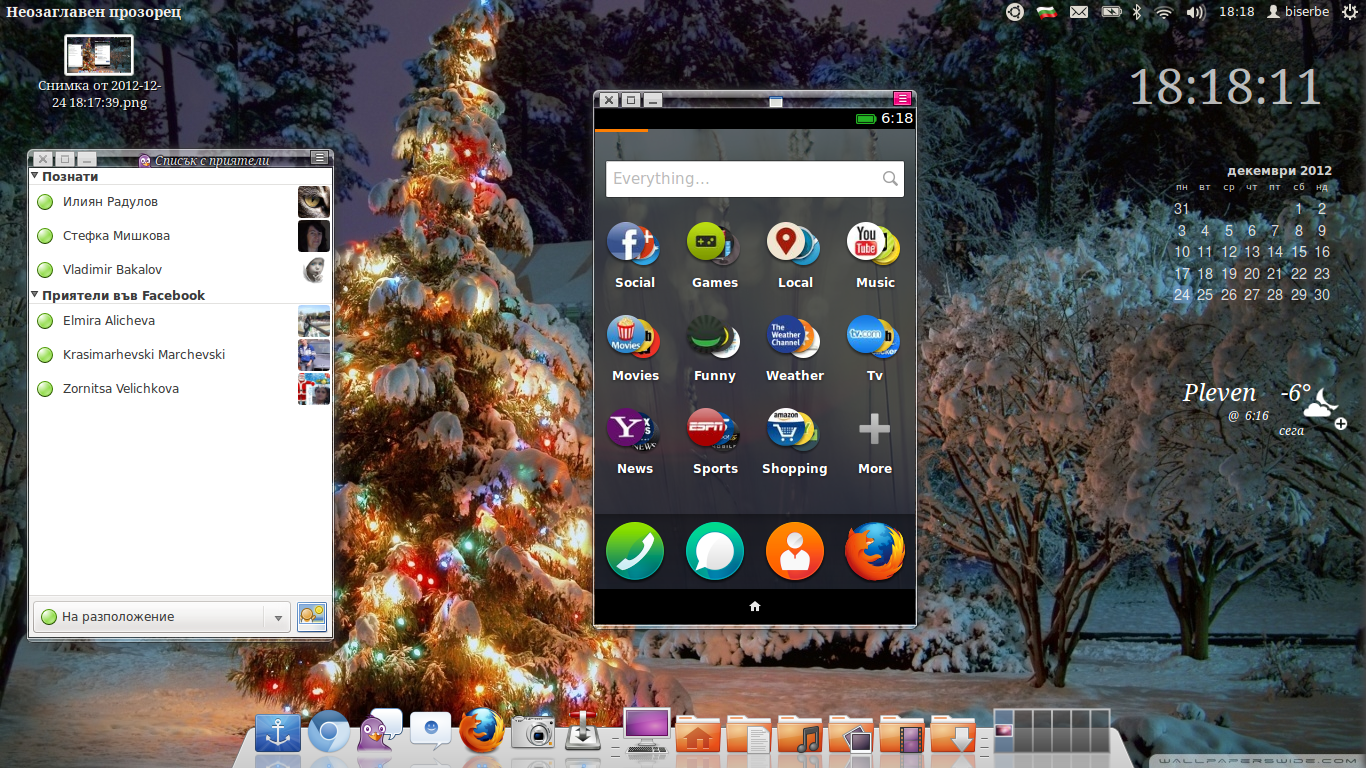Open the power gear session menu

click(1350, 12)
